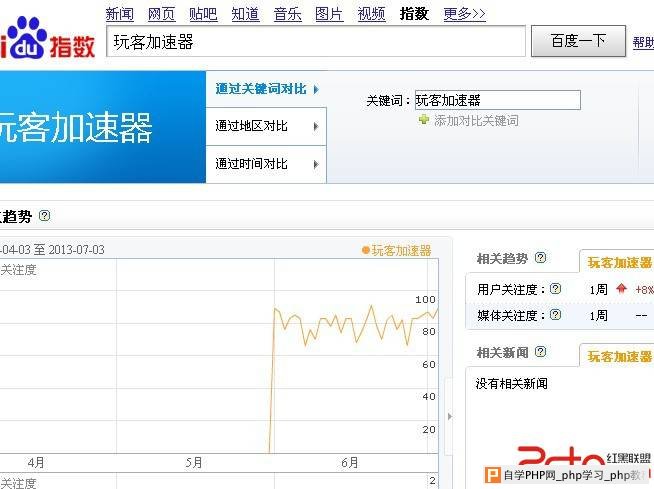The image size is (654, 489).
Task: Collapse the chart side panel arrow
Action: click(x=450, y=416)
